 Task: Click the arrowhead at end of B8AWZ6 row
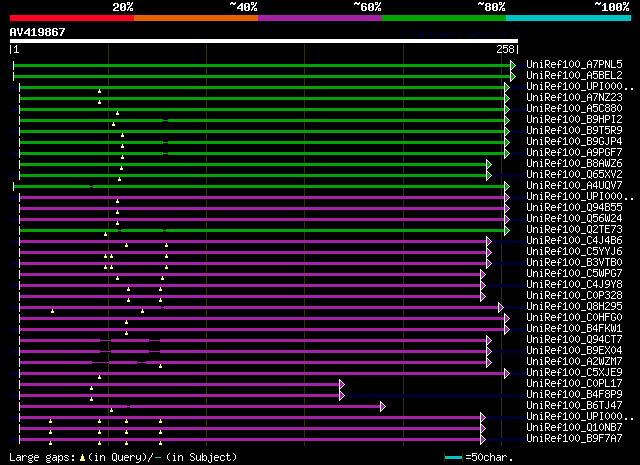coord(489,165)
